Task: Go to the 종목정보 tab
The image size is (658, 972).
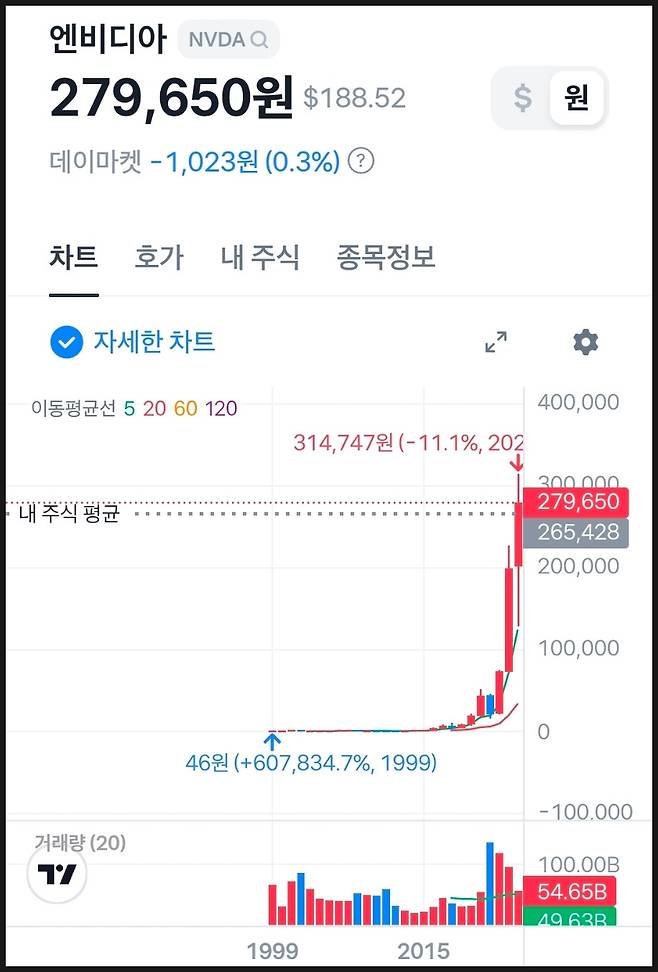Action: click(x=386, y=258)
